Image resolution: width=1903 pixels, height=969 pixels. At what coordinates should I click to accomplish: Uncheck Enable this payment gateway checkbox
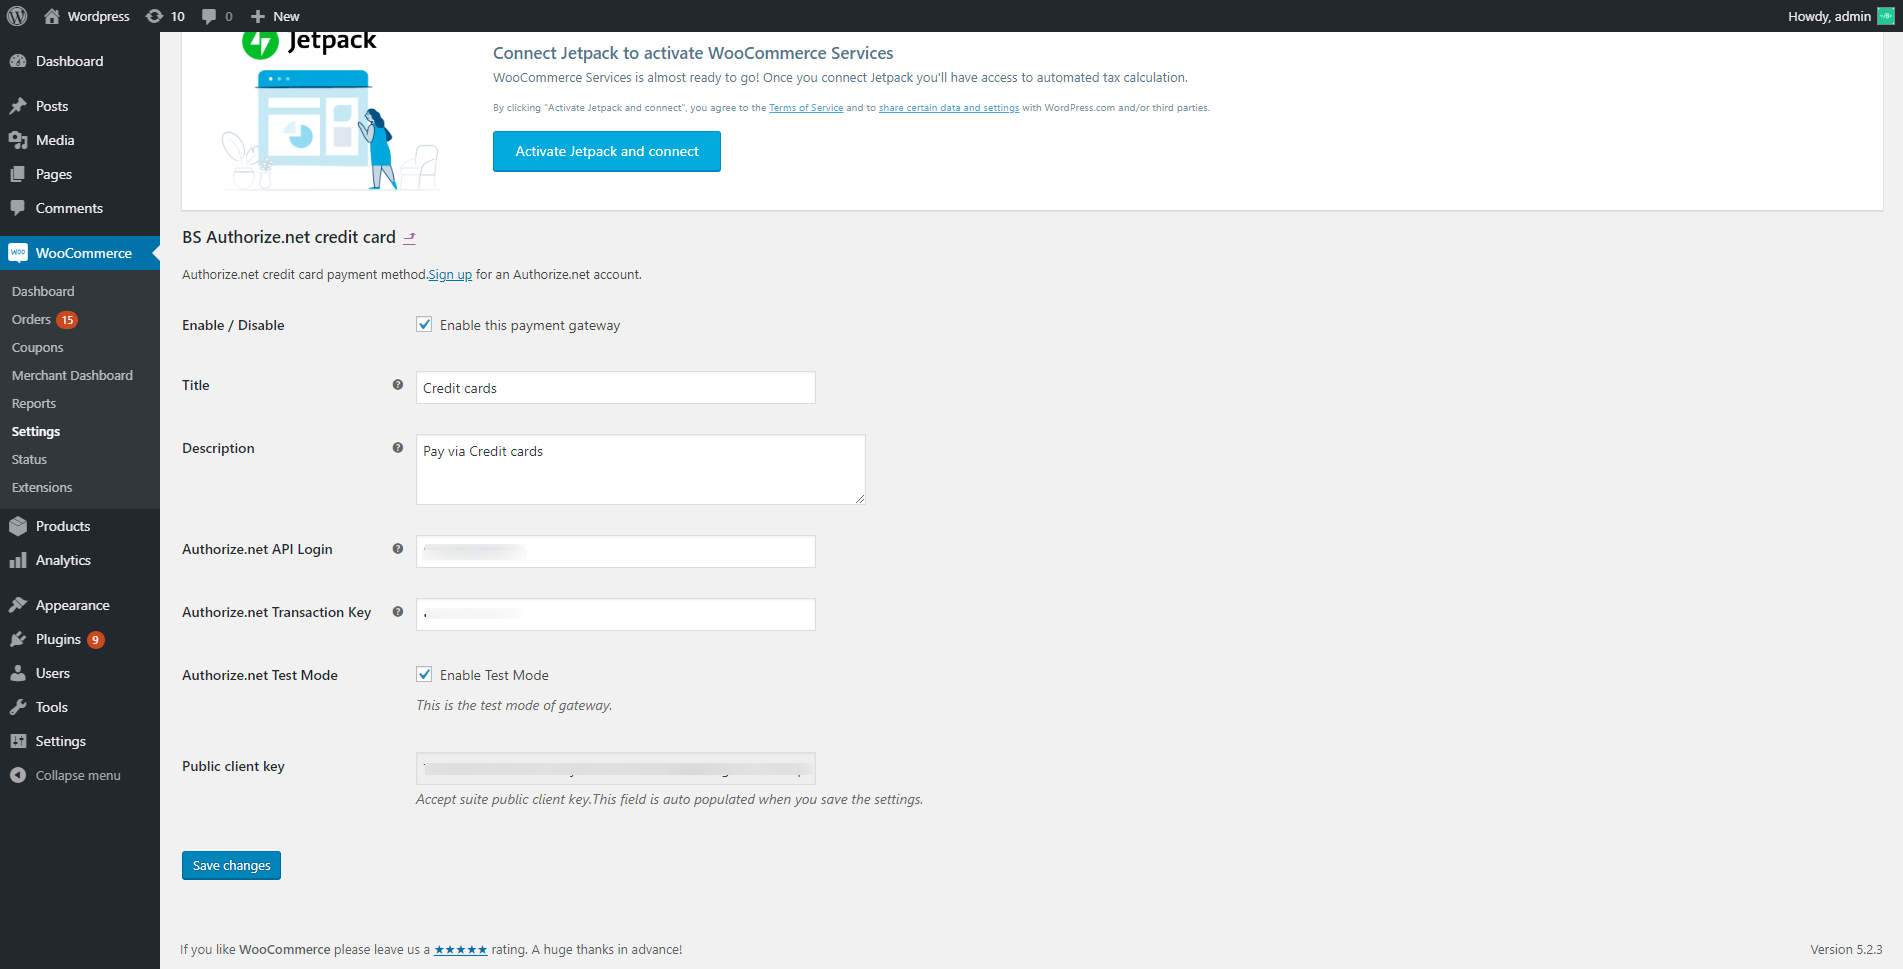(x=425, y=325)
